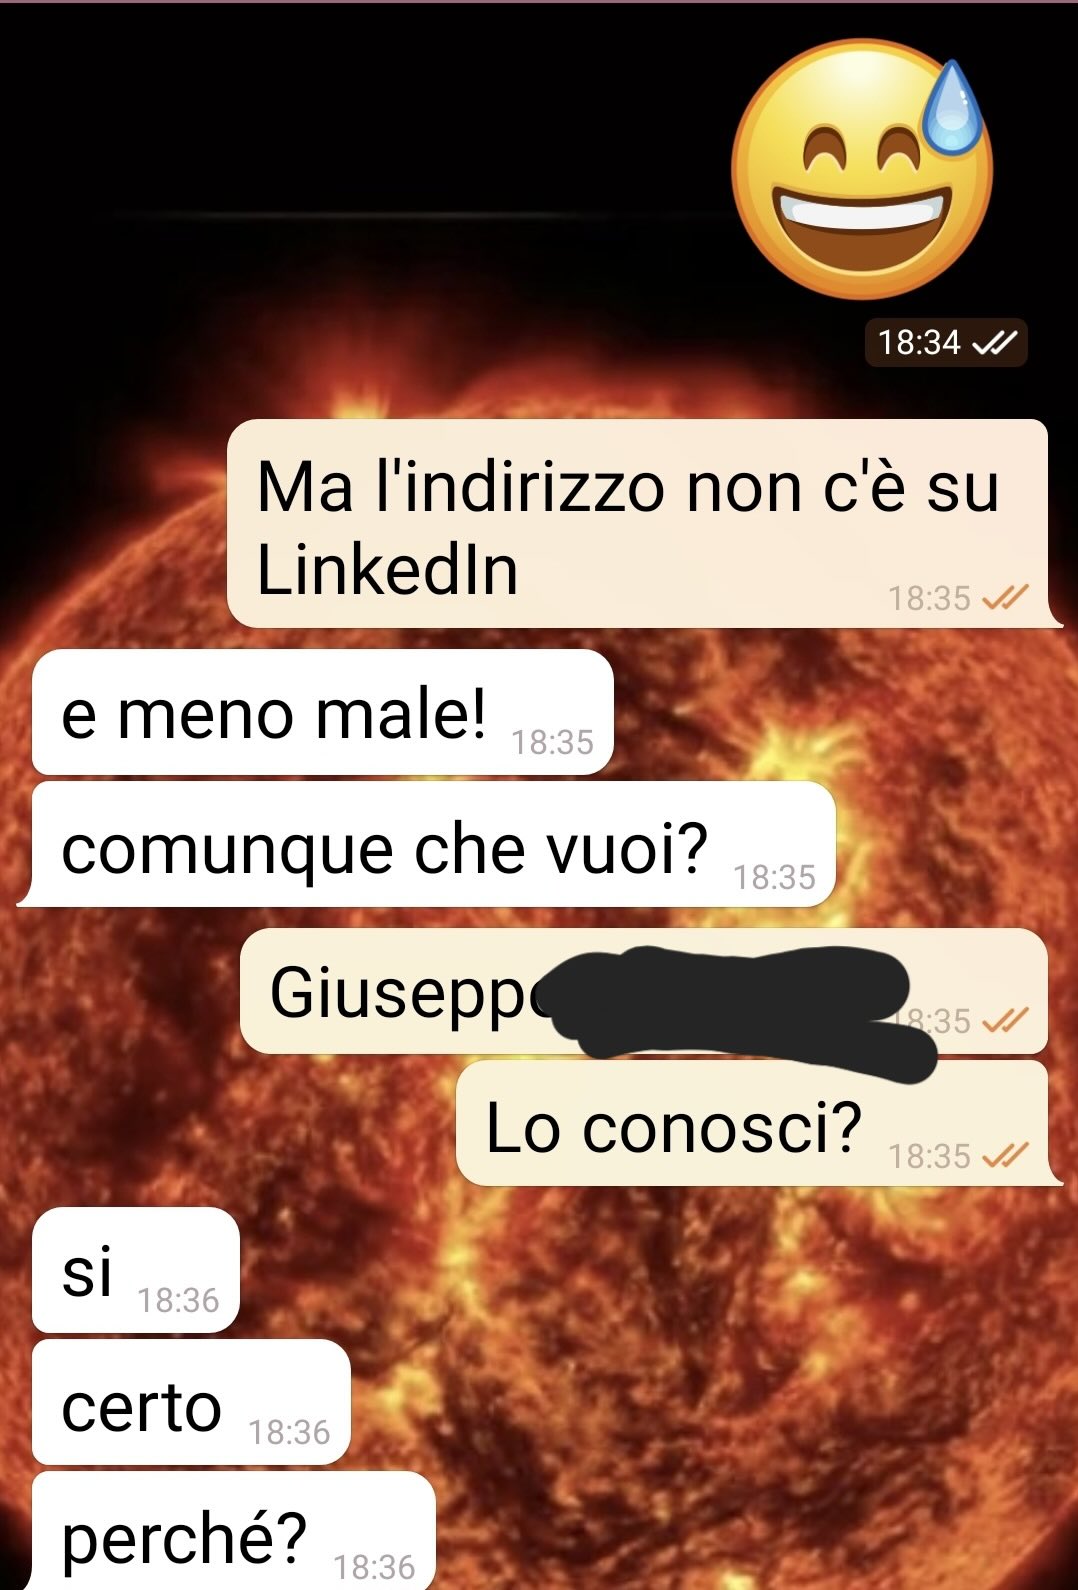Viewport: 1078px width, 1590px height.
Task: Tap the read ticks on the LinkedIn message
Action: tap(1005, 598)
